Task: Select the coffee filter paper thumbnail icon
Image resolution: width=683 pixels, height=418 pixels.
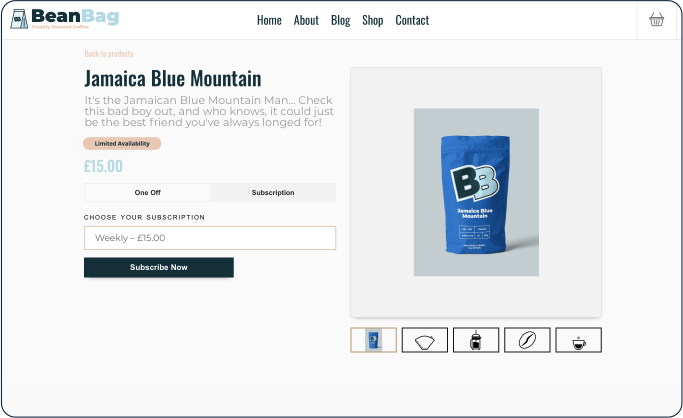Action: (x=425, y=340)
